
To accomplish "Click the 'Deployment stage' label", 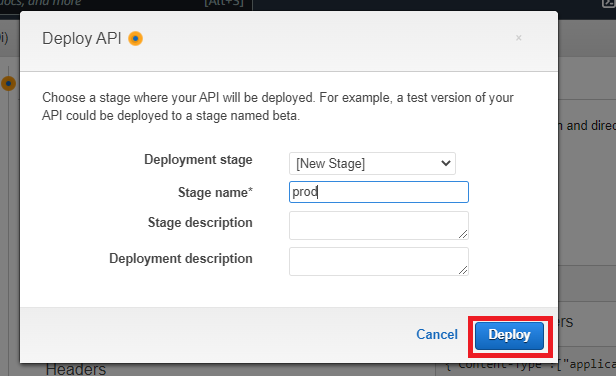I will click(198, 160).
